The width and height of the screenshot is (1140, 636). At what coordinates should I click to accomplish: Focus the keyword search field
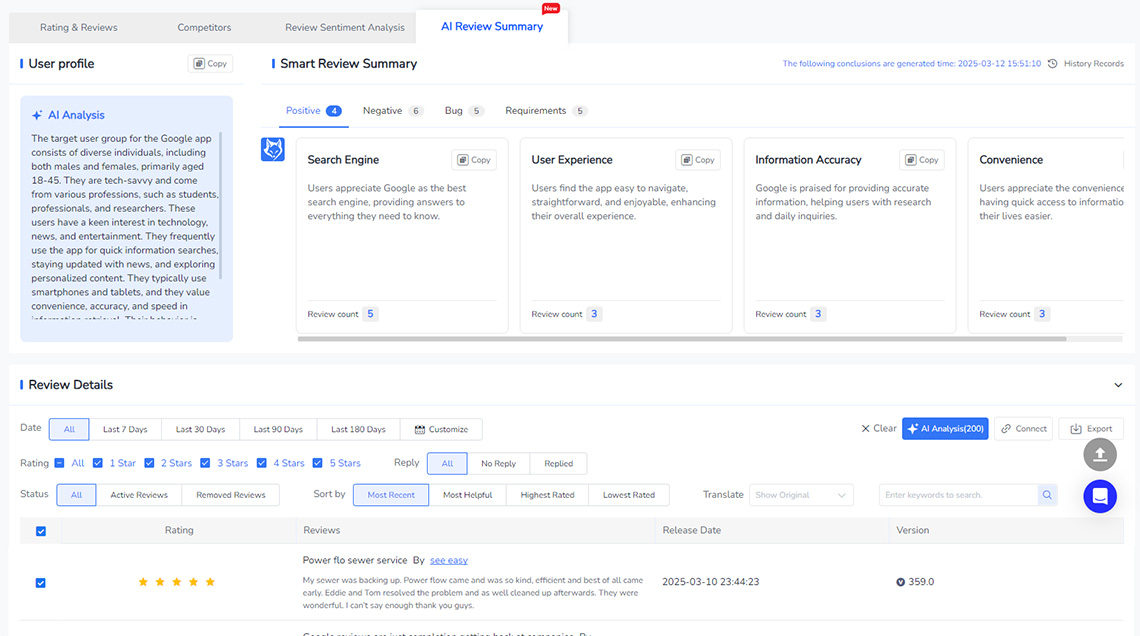[x=958, y=495]
